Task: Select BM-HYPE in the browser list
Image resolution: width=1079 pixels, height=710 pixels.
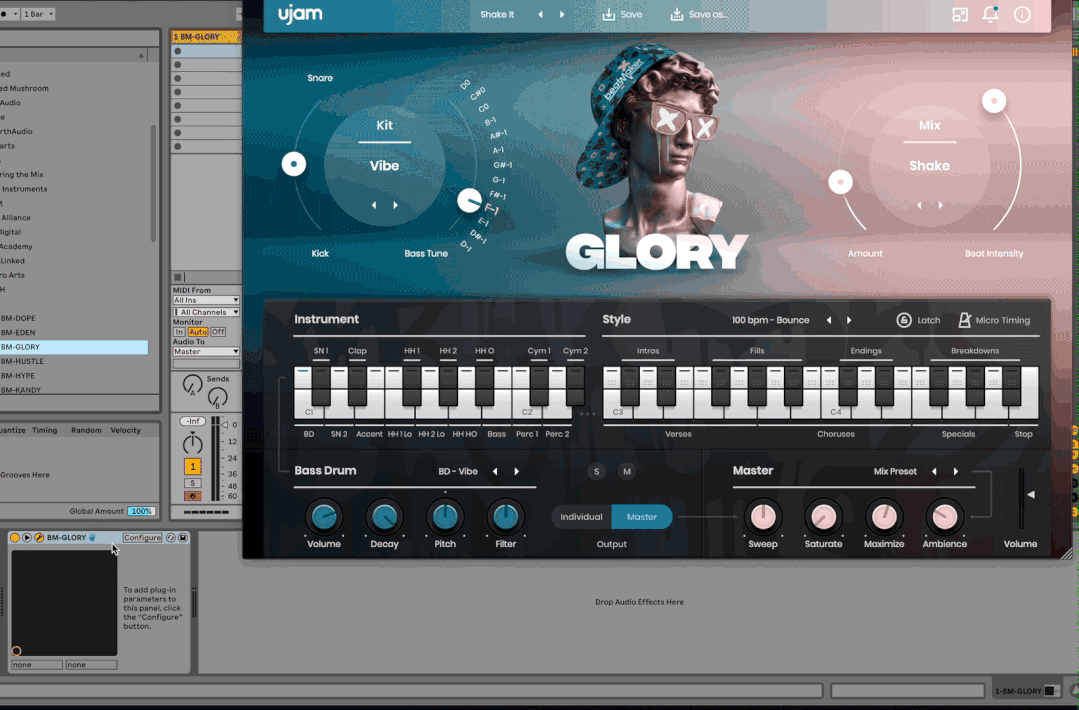Action: tap(74, 376)
